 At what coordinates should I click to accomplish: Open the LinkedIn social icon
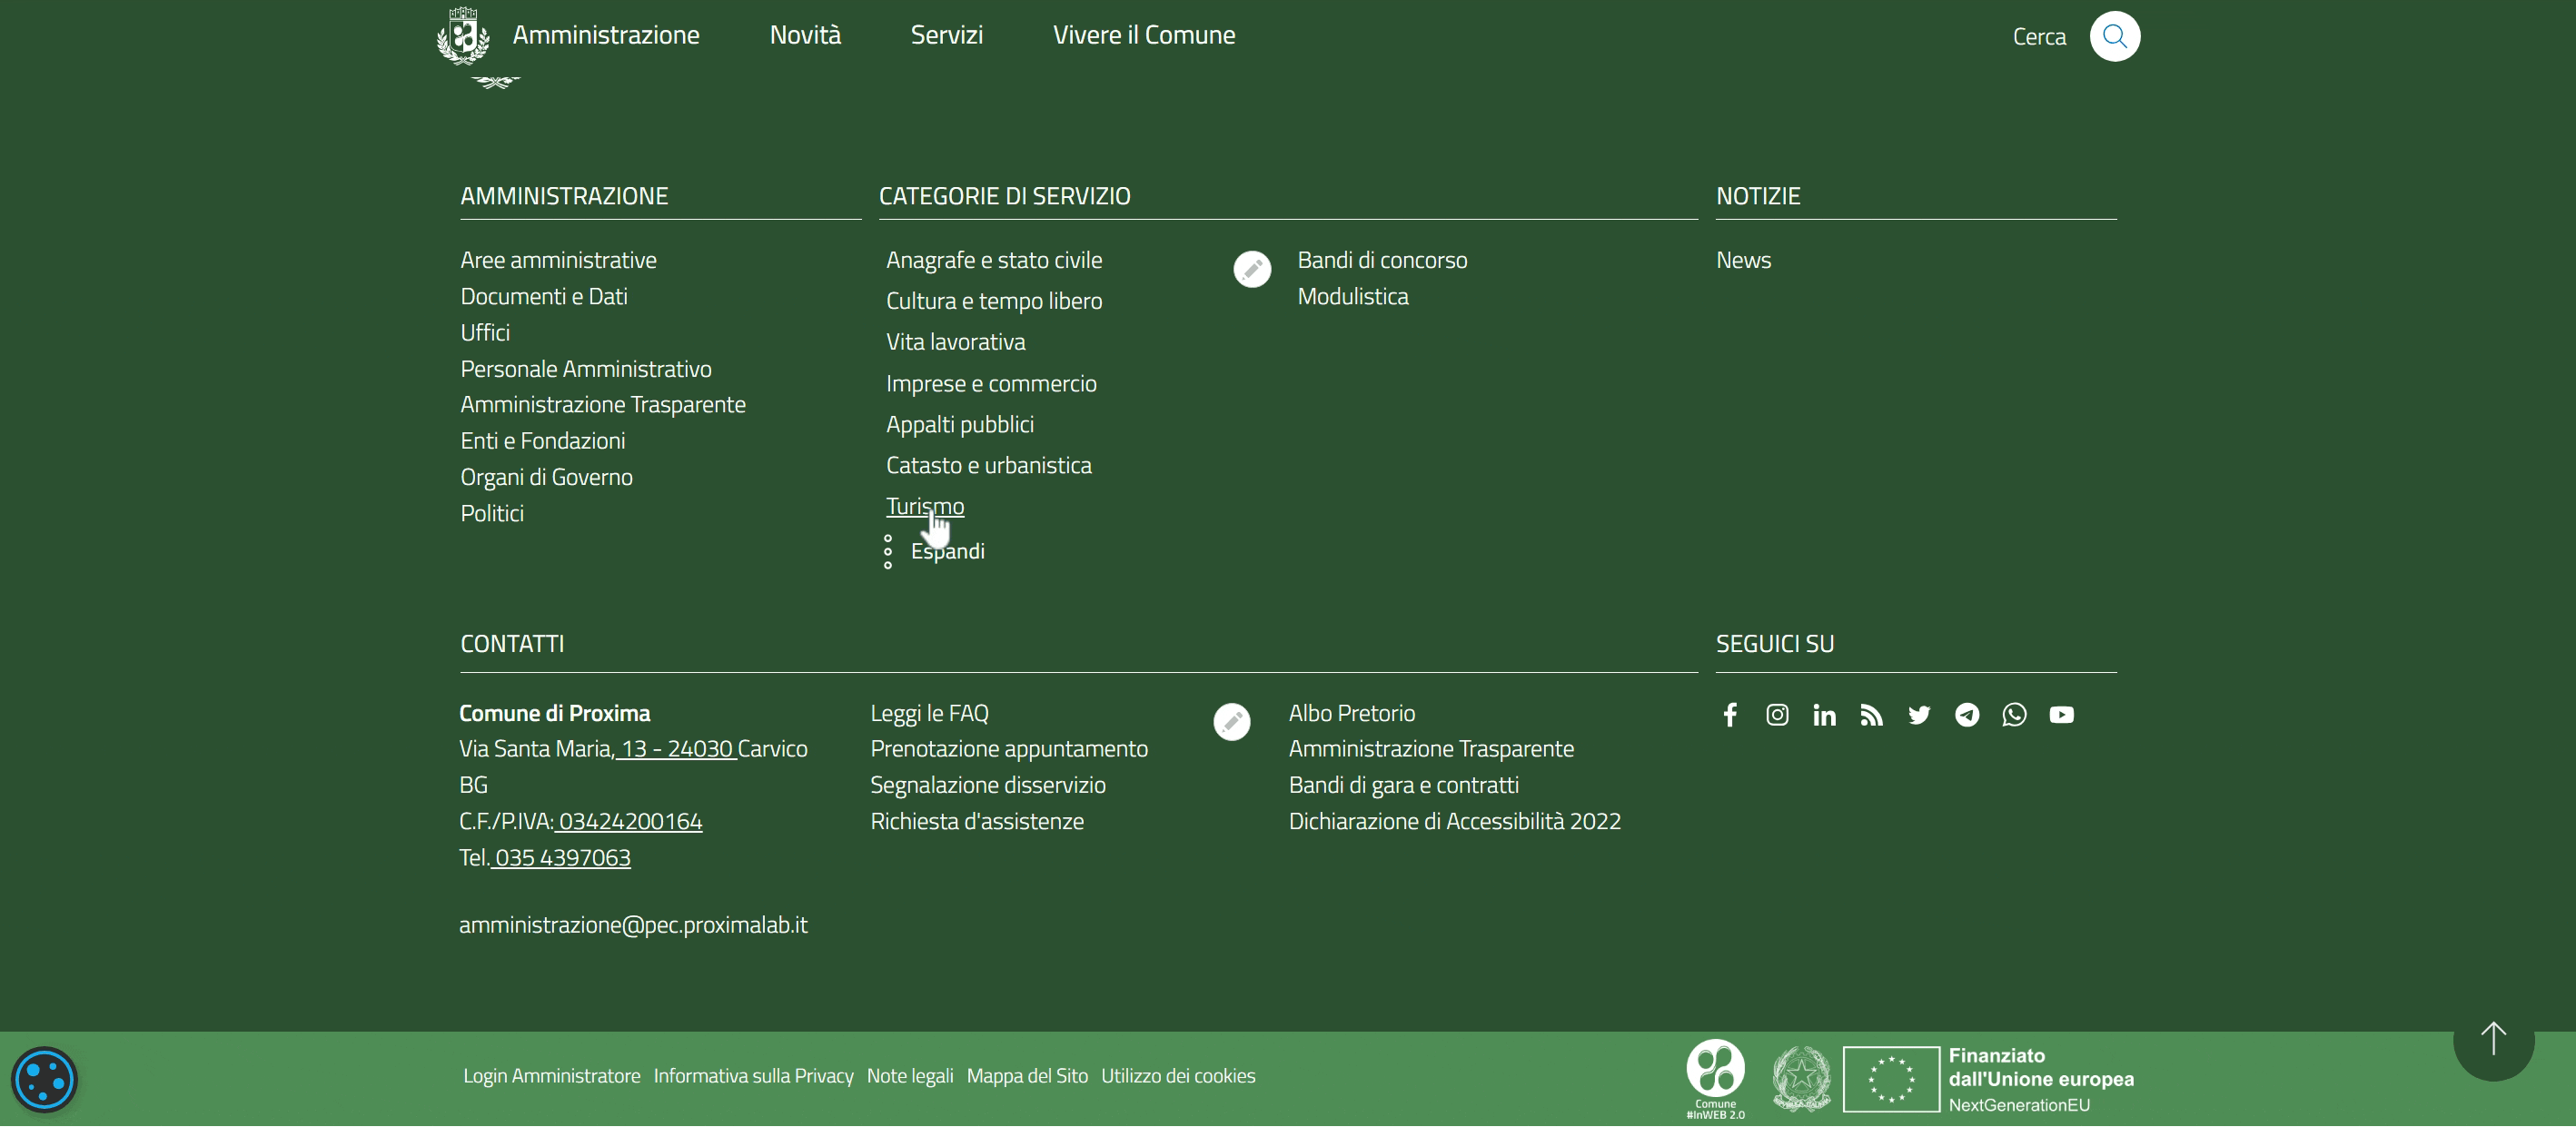click(x=1823, y=715)
